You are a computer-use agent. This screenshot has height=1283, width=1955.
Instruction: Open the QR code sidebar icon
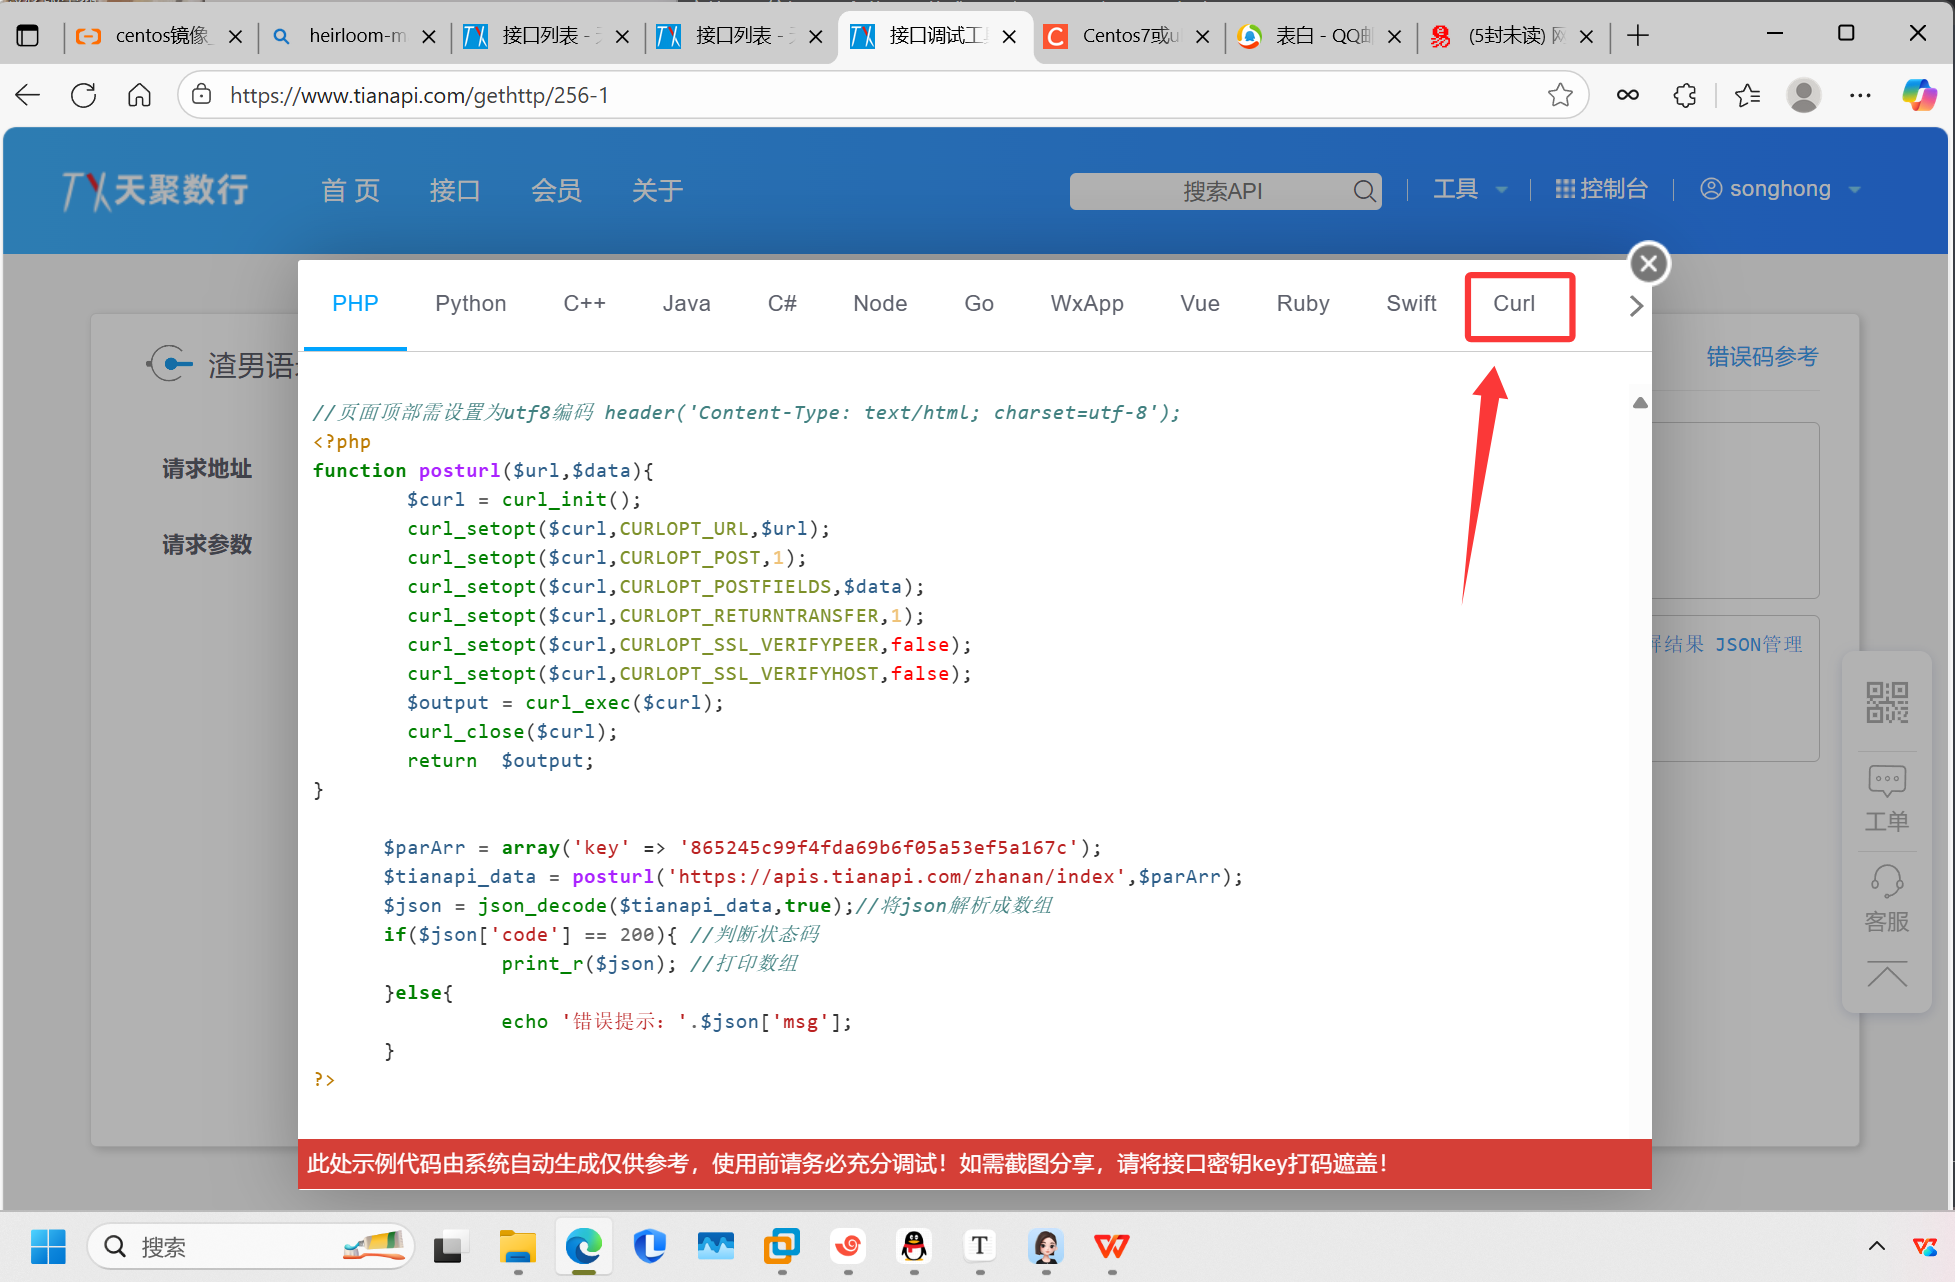click(x=1886, y=702)
